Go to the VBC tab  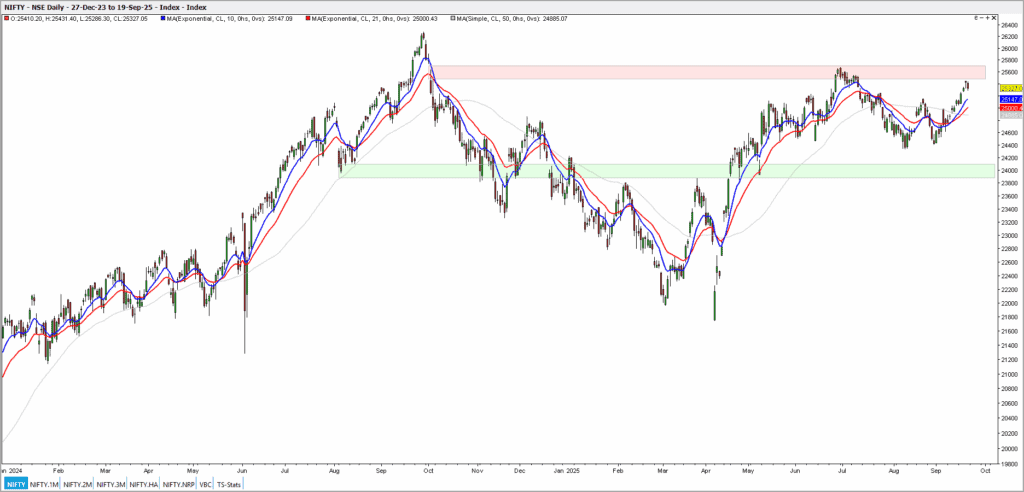pyautogui.click(x=205, y=484)
